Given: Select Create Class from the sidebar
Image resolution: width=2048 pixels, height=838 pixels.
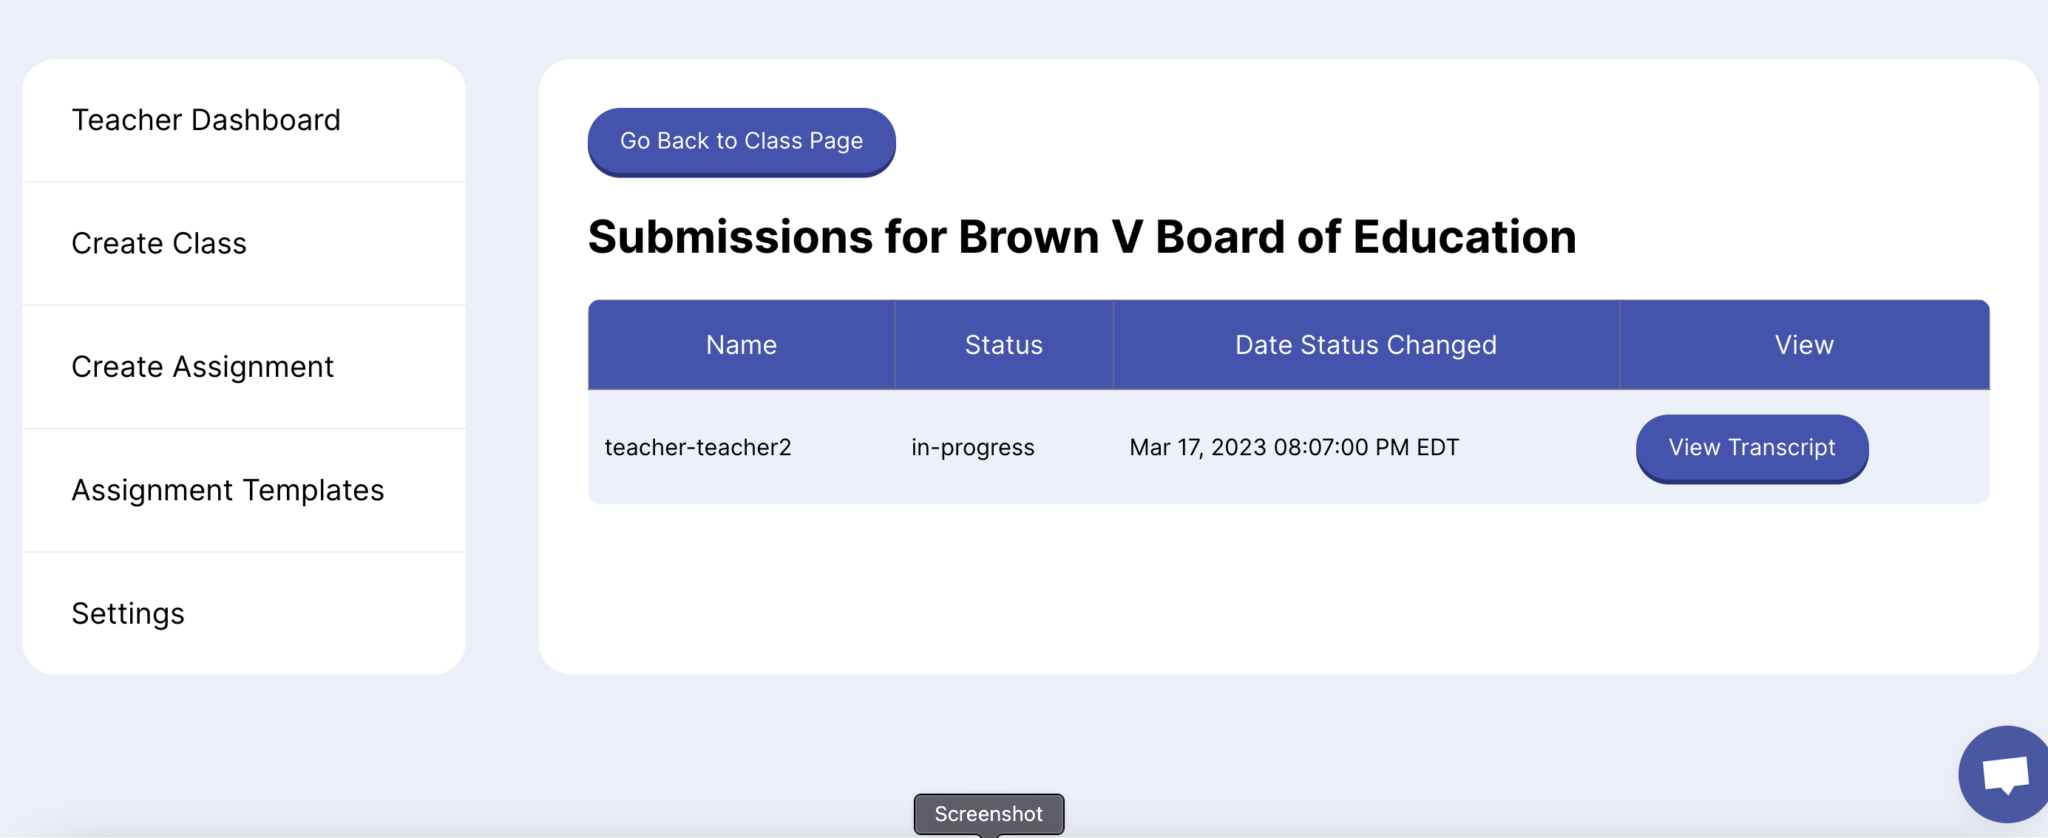Looking at the screenshot, I should 159,243.
